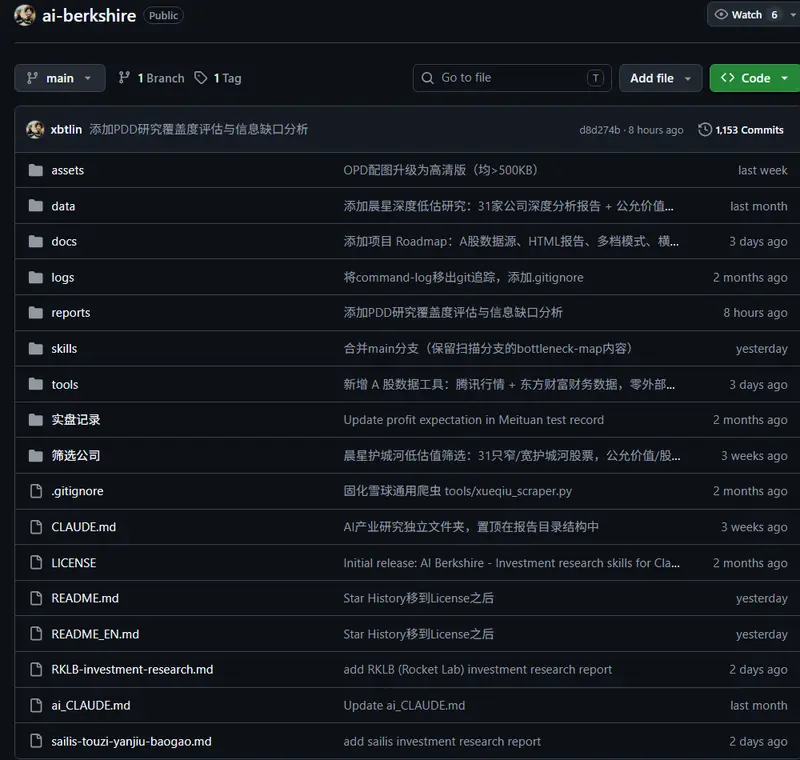The width and height of the screenshot is (800, 760).
Task: Click the folder icon for docs
Action: 36,241
